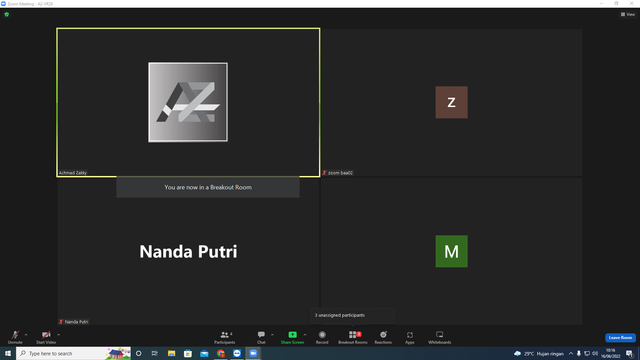
Task: Select the participant tile with green M avatar
Action: click(x=451, y=251)
